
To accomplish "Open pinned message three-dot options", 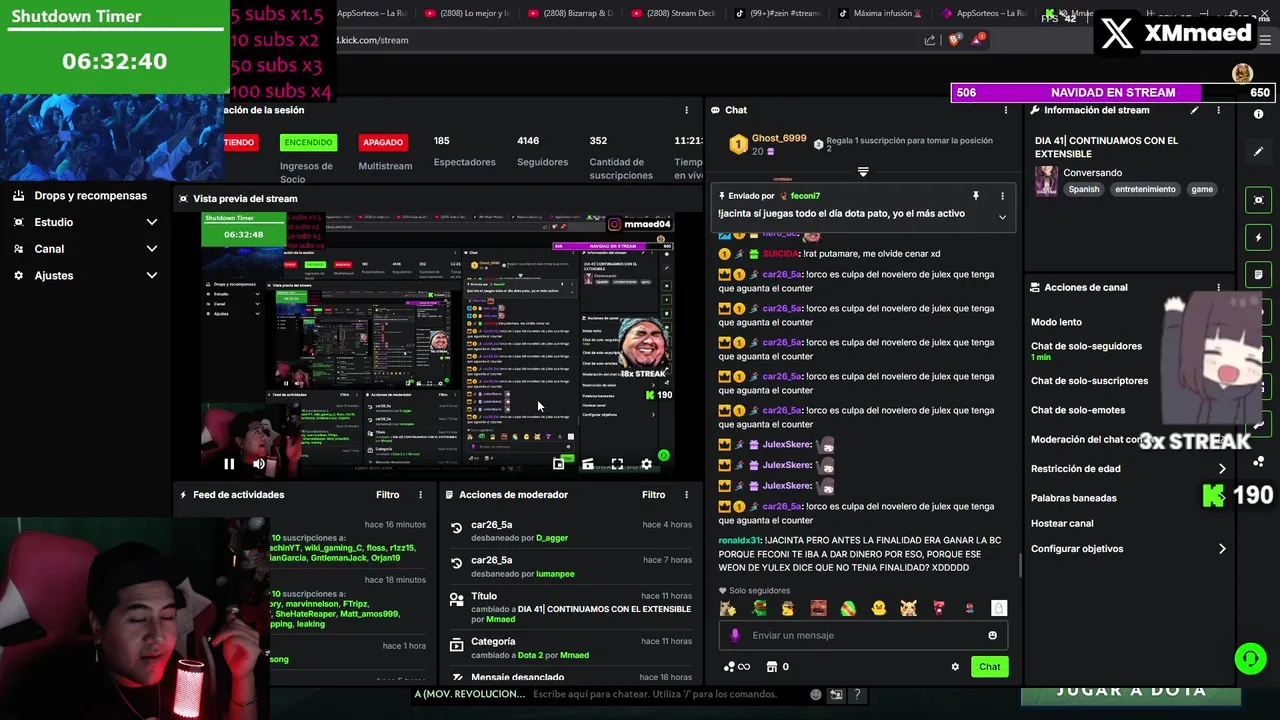I will tap(1002, 196).
